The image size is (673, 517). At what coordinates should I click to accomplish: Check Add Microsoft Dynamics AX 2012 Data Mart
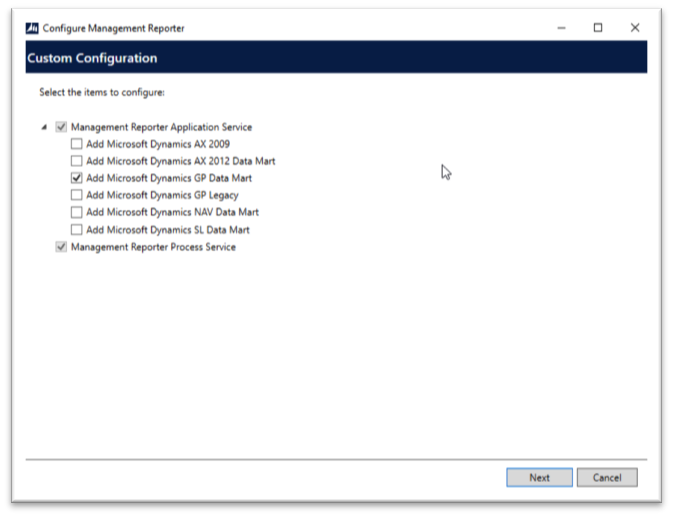(x=77, y=161)
